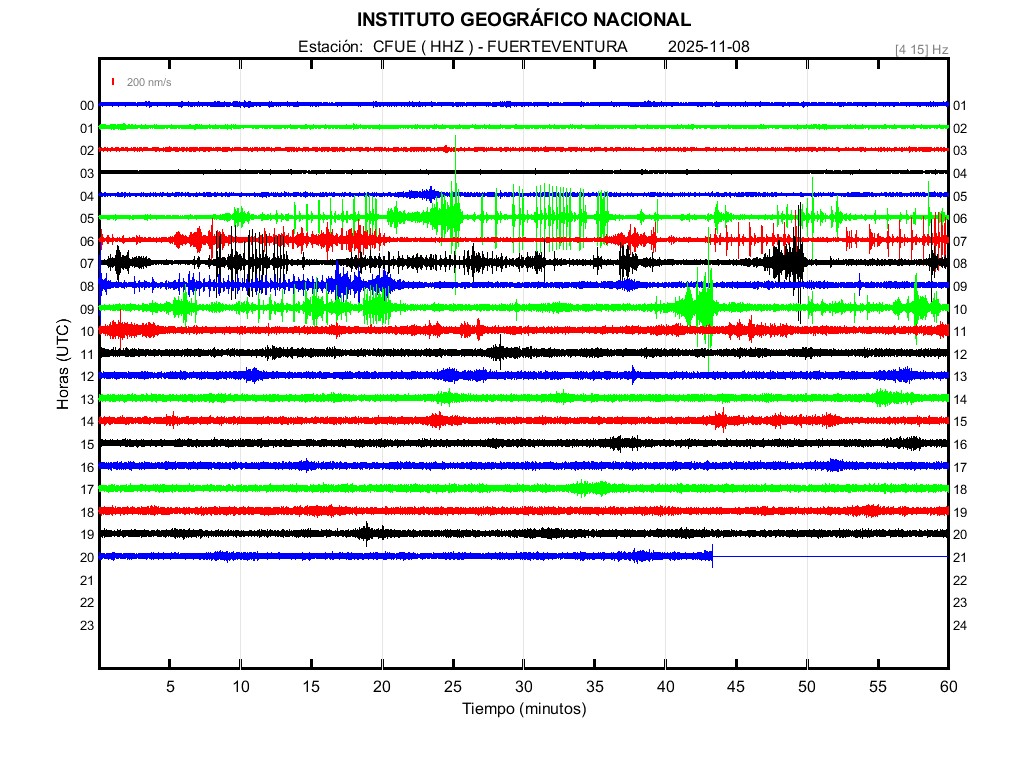Click the Horas (UTC) axis label
This screenshot has width=1024, height=768.
click(x=62, y=365)
